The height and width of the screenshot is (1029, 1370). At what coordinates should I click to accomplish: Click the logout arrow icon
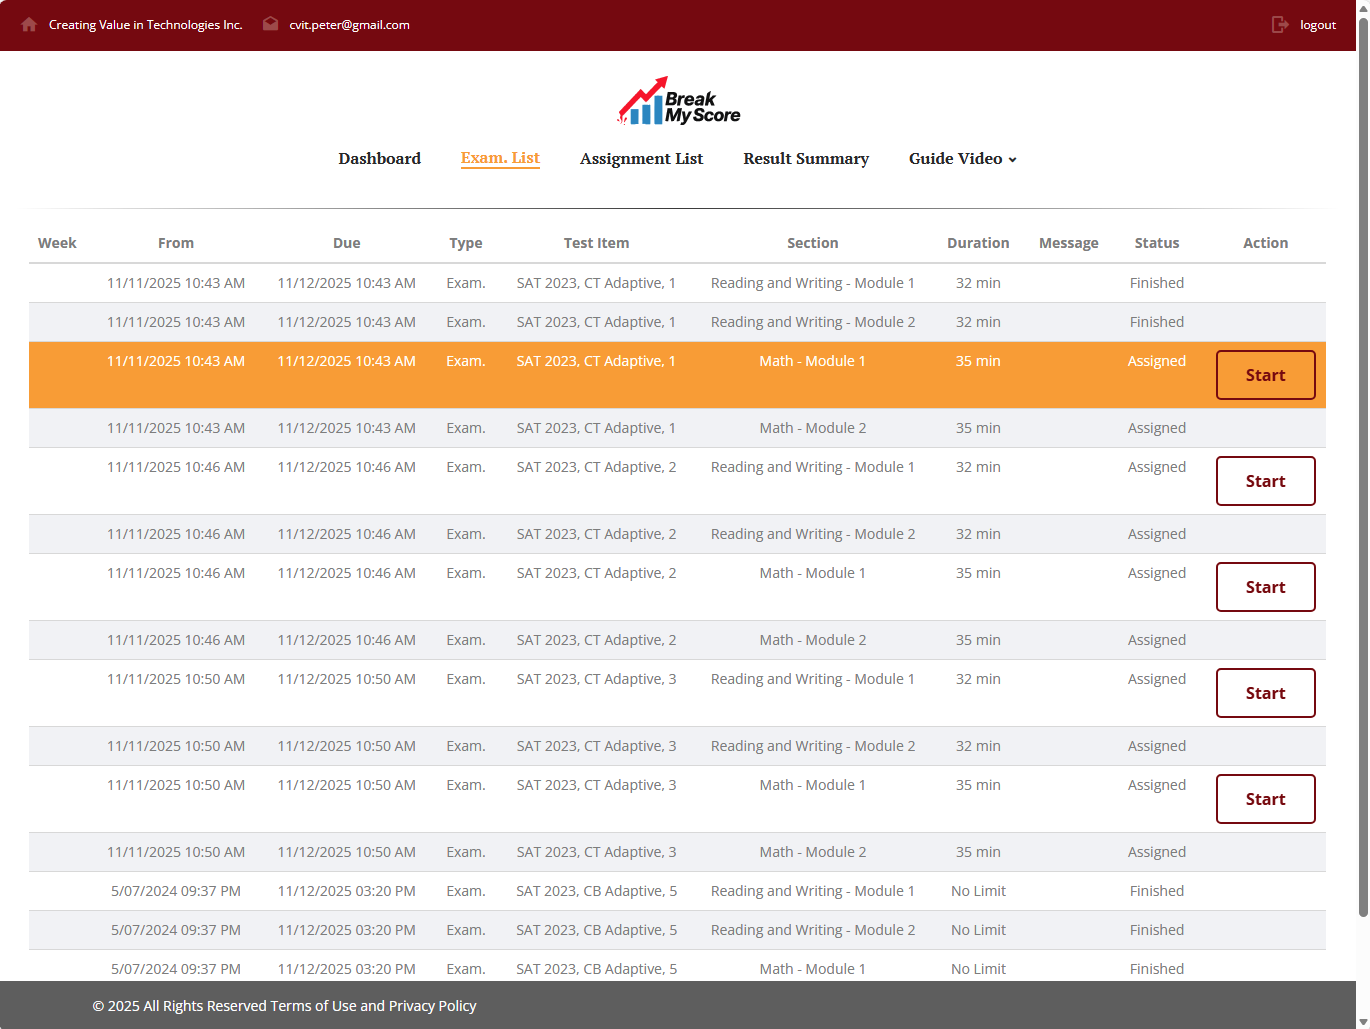pos(1280,24)
